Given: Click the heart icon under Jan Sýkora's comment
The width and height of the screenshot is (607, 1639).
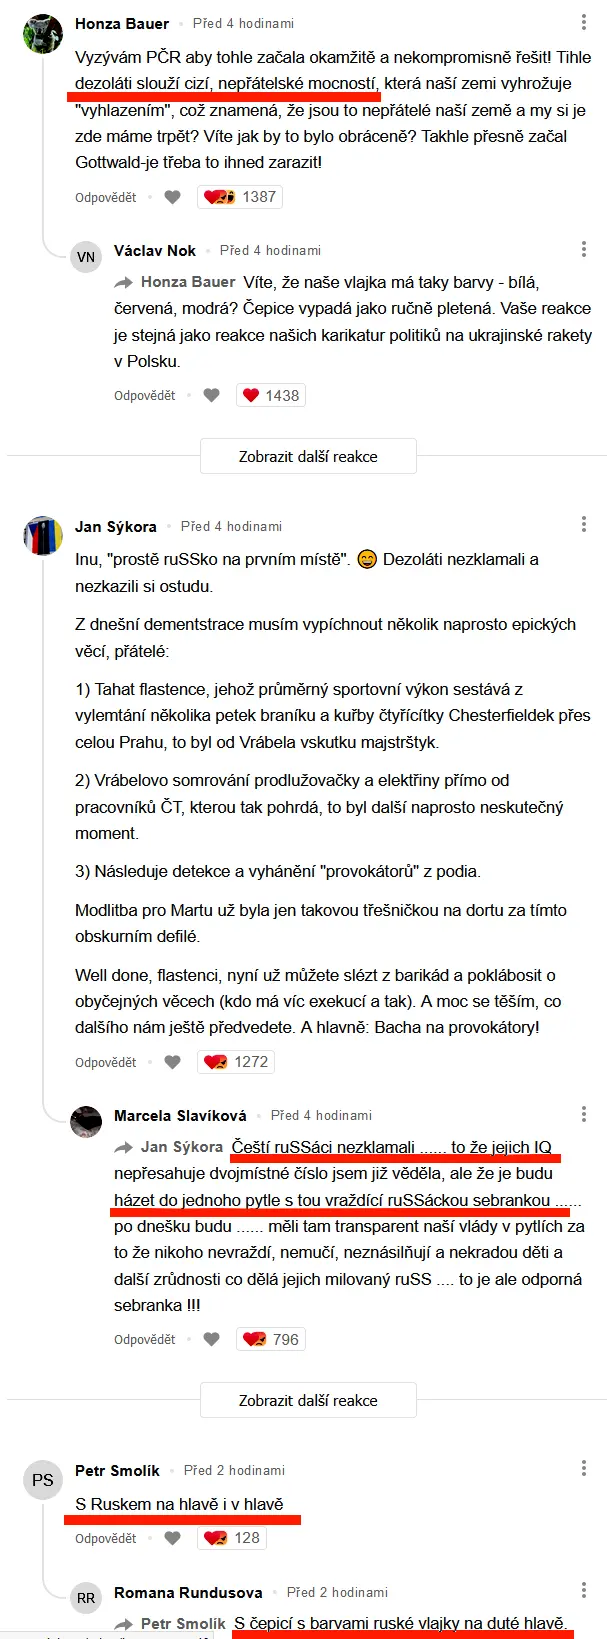Looking at the screenshot, I should [172, 1062].
